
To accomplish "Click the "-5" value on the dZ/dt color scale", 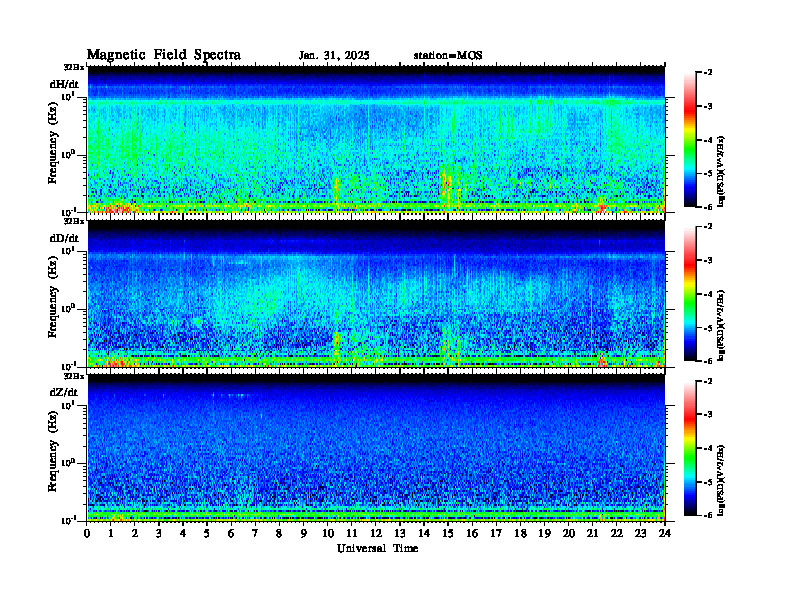I will [x=708, y=482].
